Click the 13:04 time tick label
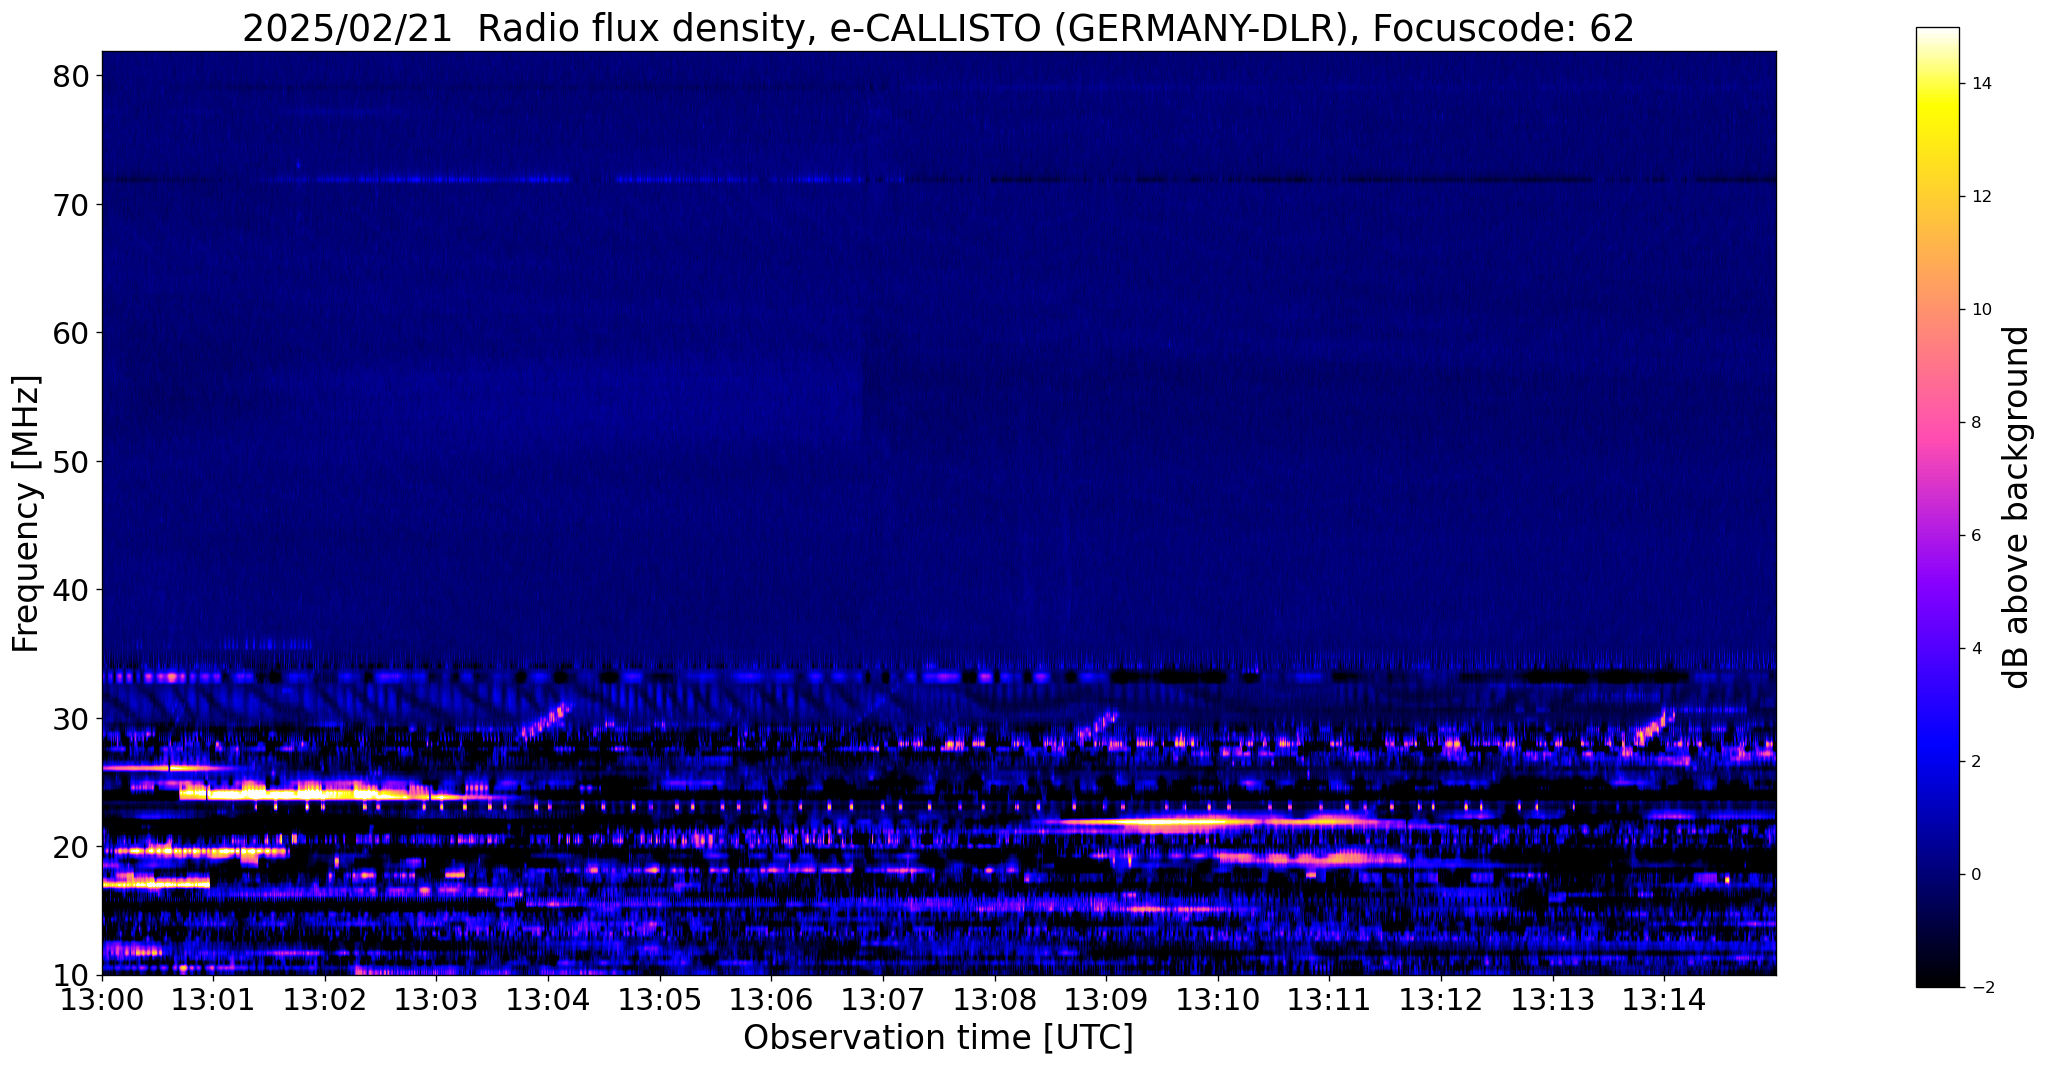 click(x=548, y=999)
